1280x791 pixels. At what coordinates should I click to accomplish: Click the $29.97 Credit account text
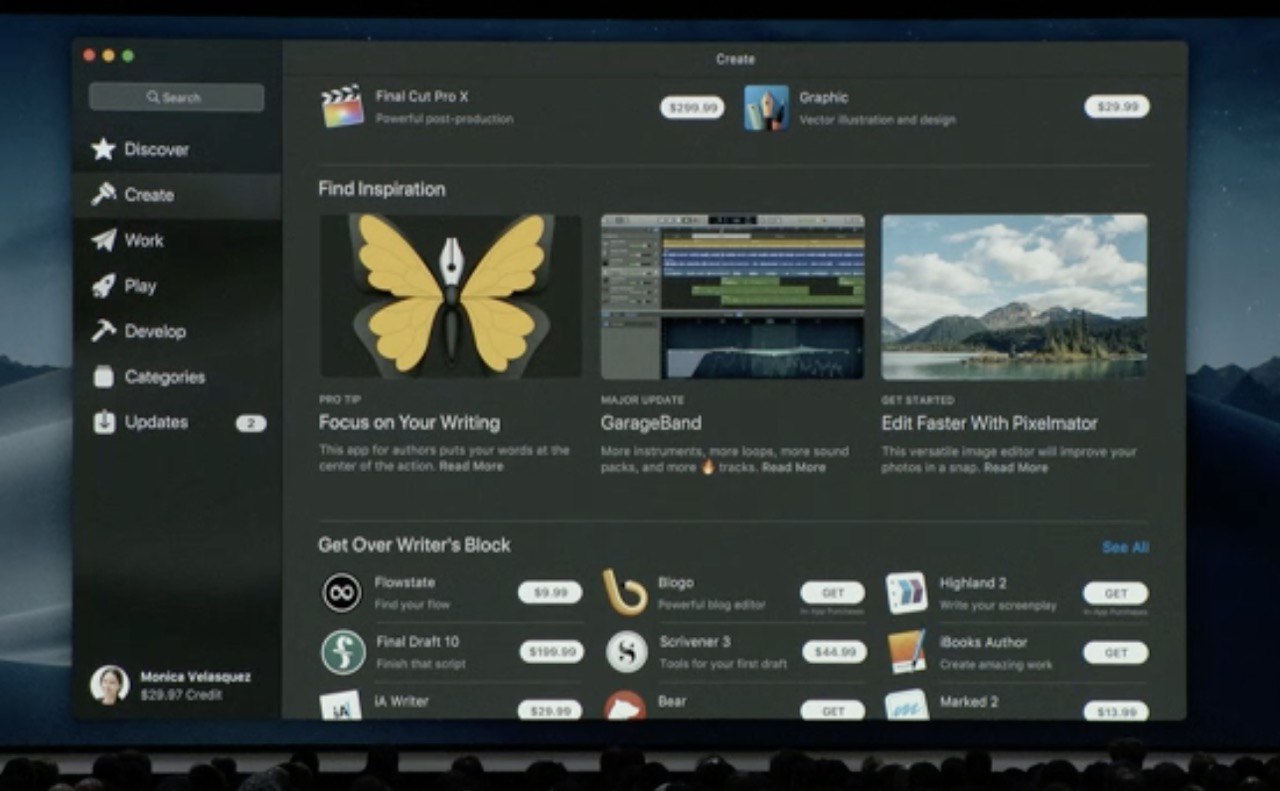click(181, 695)
